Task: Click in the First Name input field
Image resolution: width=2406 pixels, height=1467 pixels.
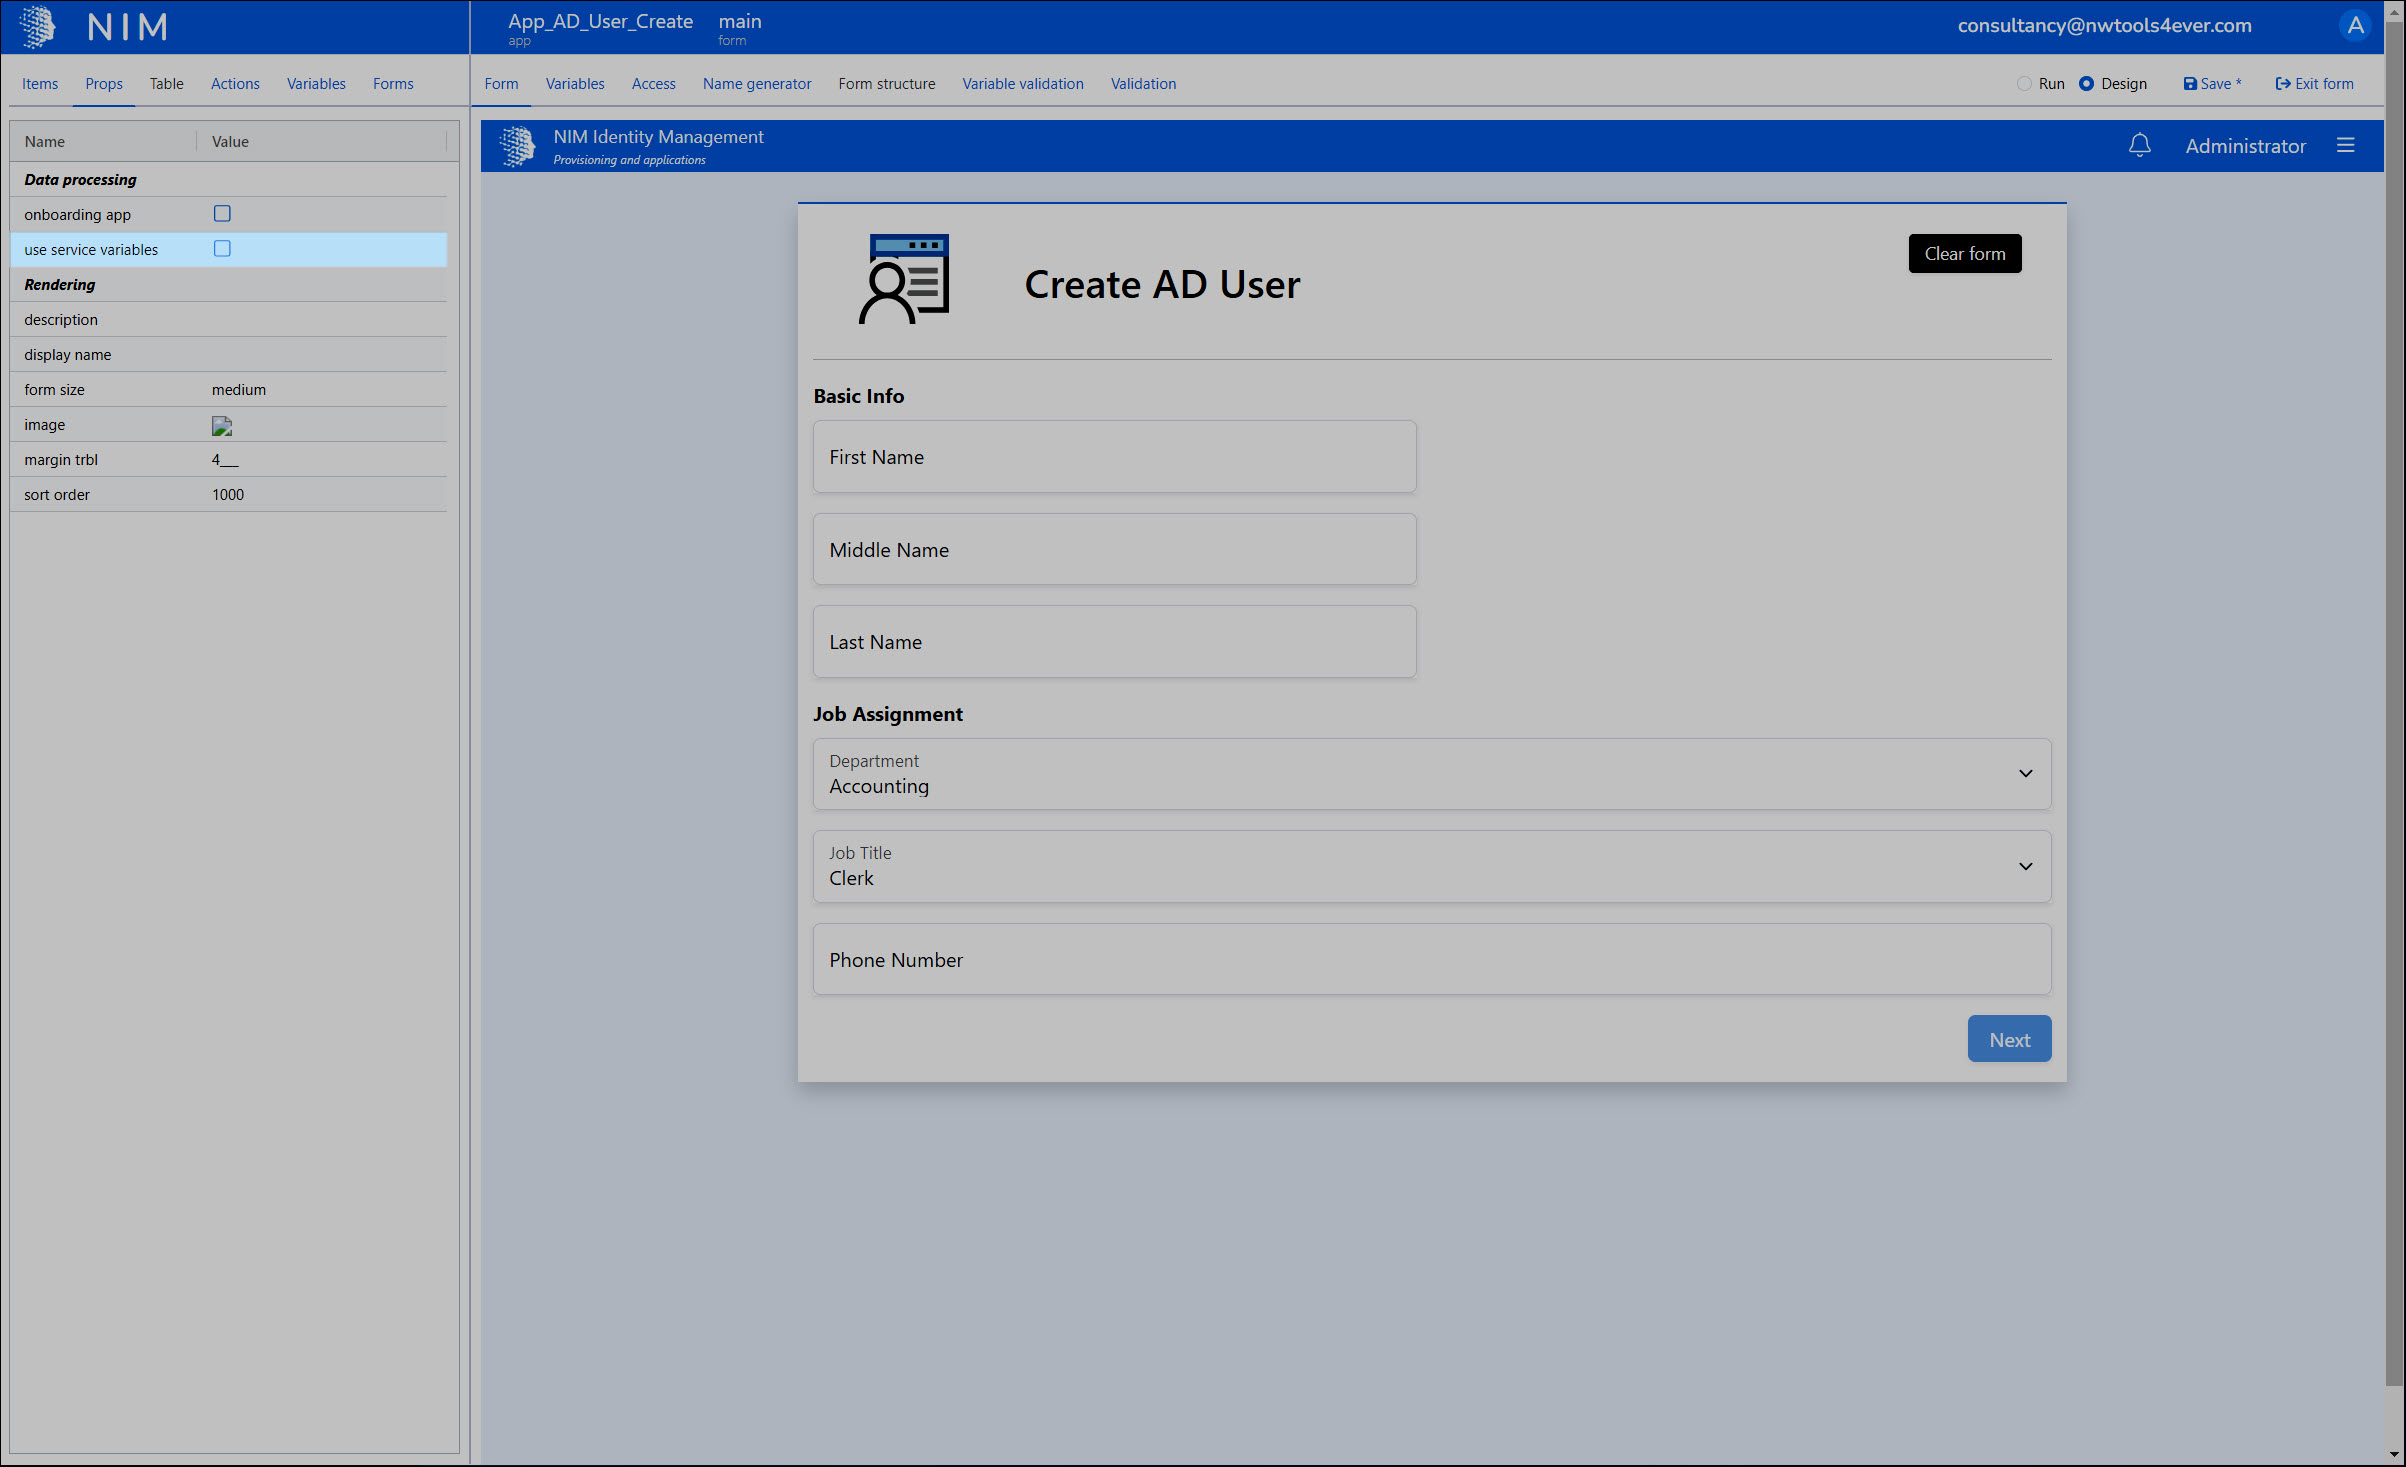Action: pyautogui.click(x=1114, y=457)
